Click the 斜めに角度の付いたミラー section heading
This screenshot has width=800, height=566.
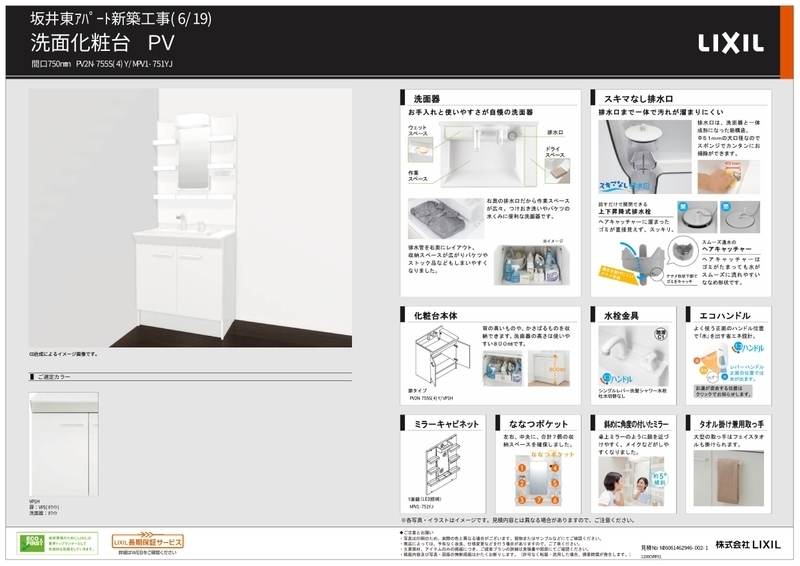click(636, 424)
